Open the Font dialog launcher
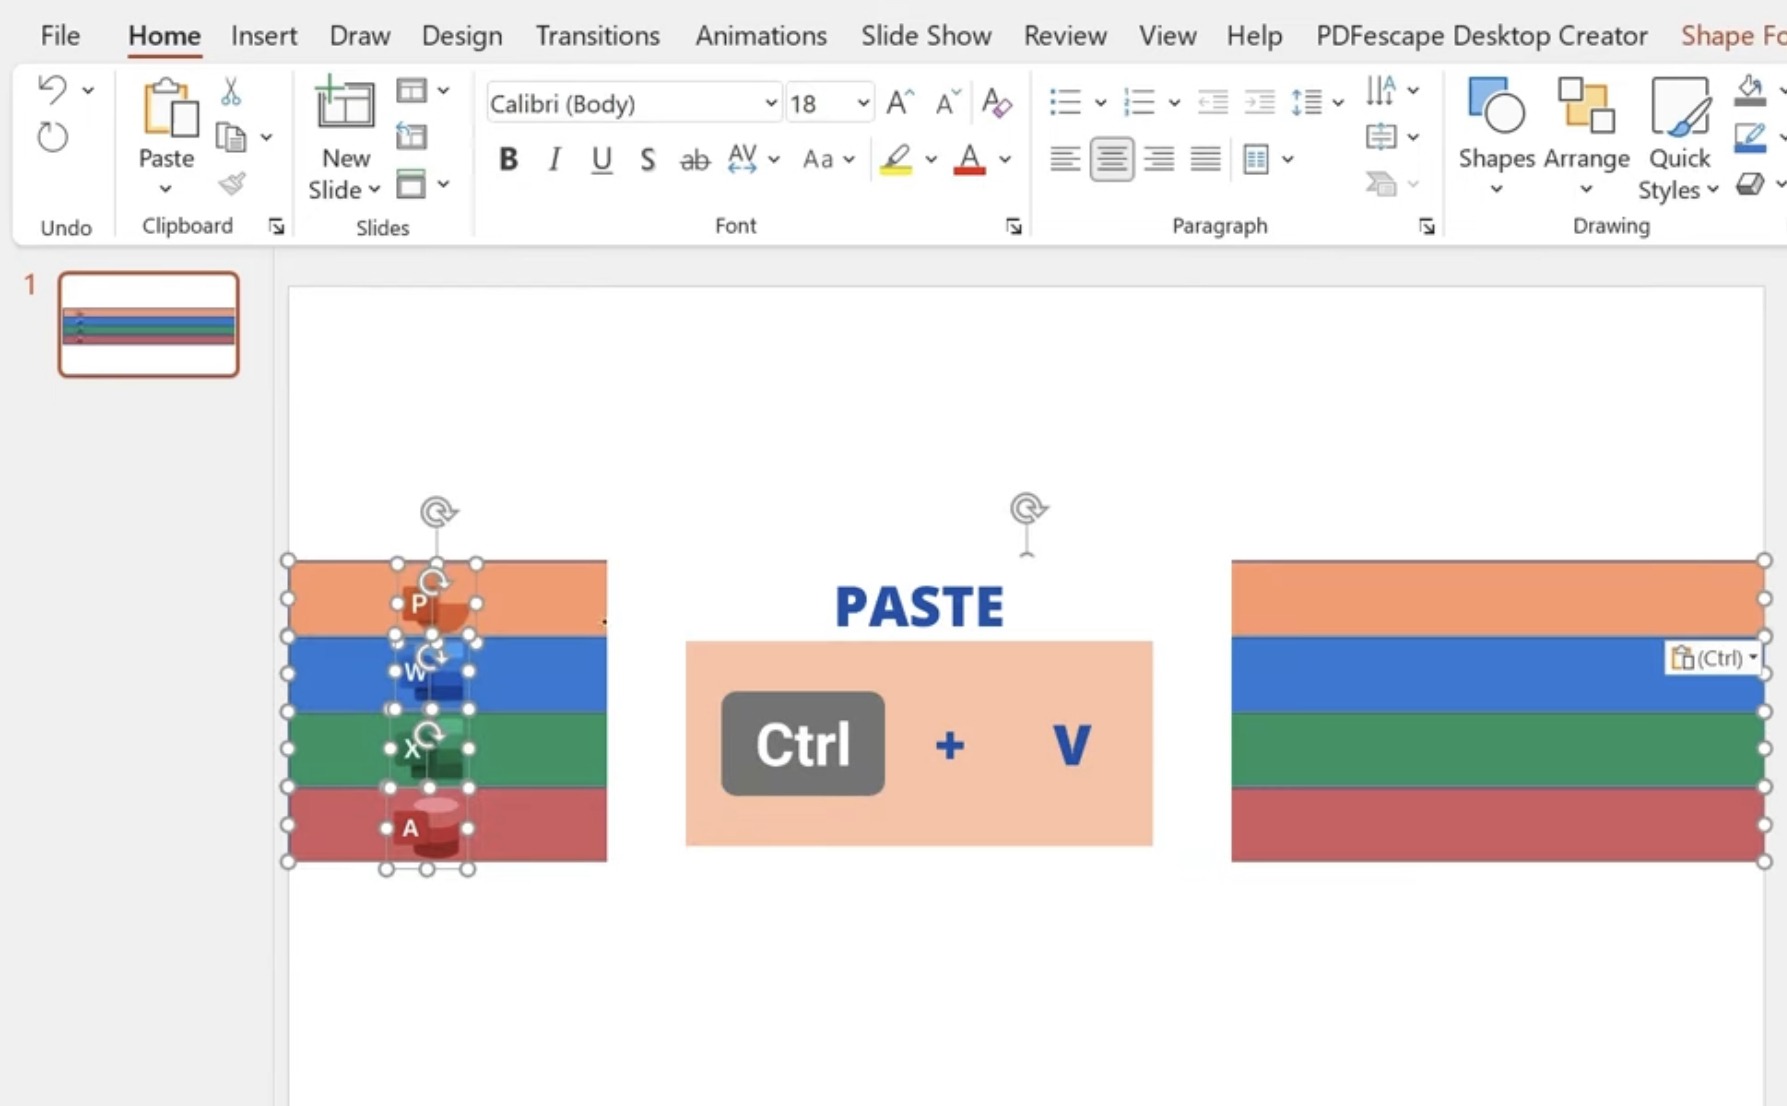The width and height of the screenshot is (1787, 1106). (1013, 227)
